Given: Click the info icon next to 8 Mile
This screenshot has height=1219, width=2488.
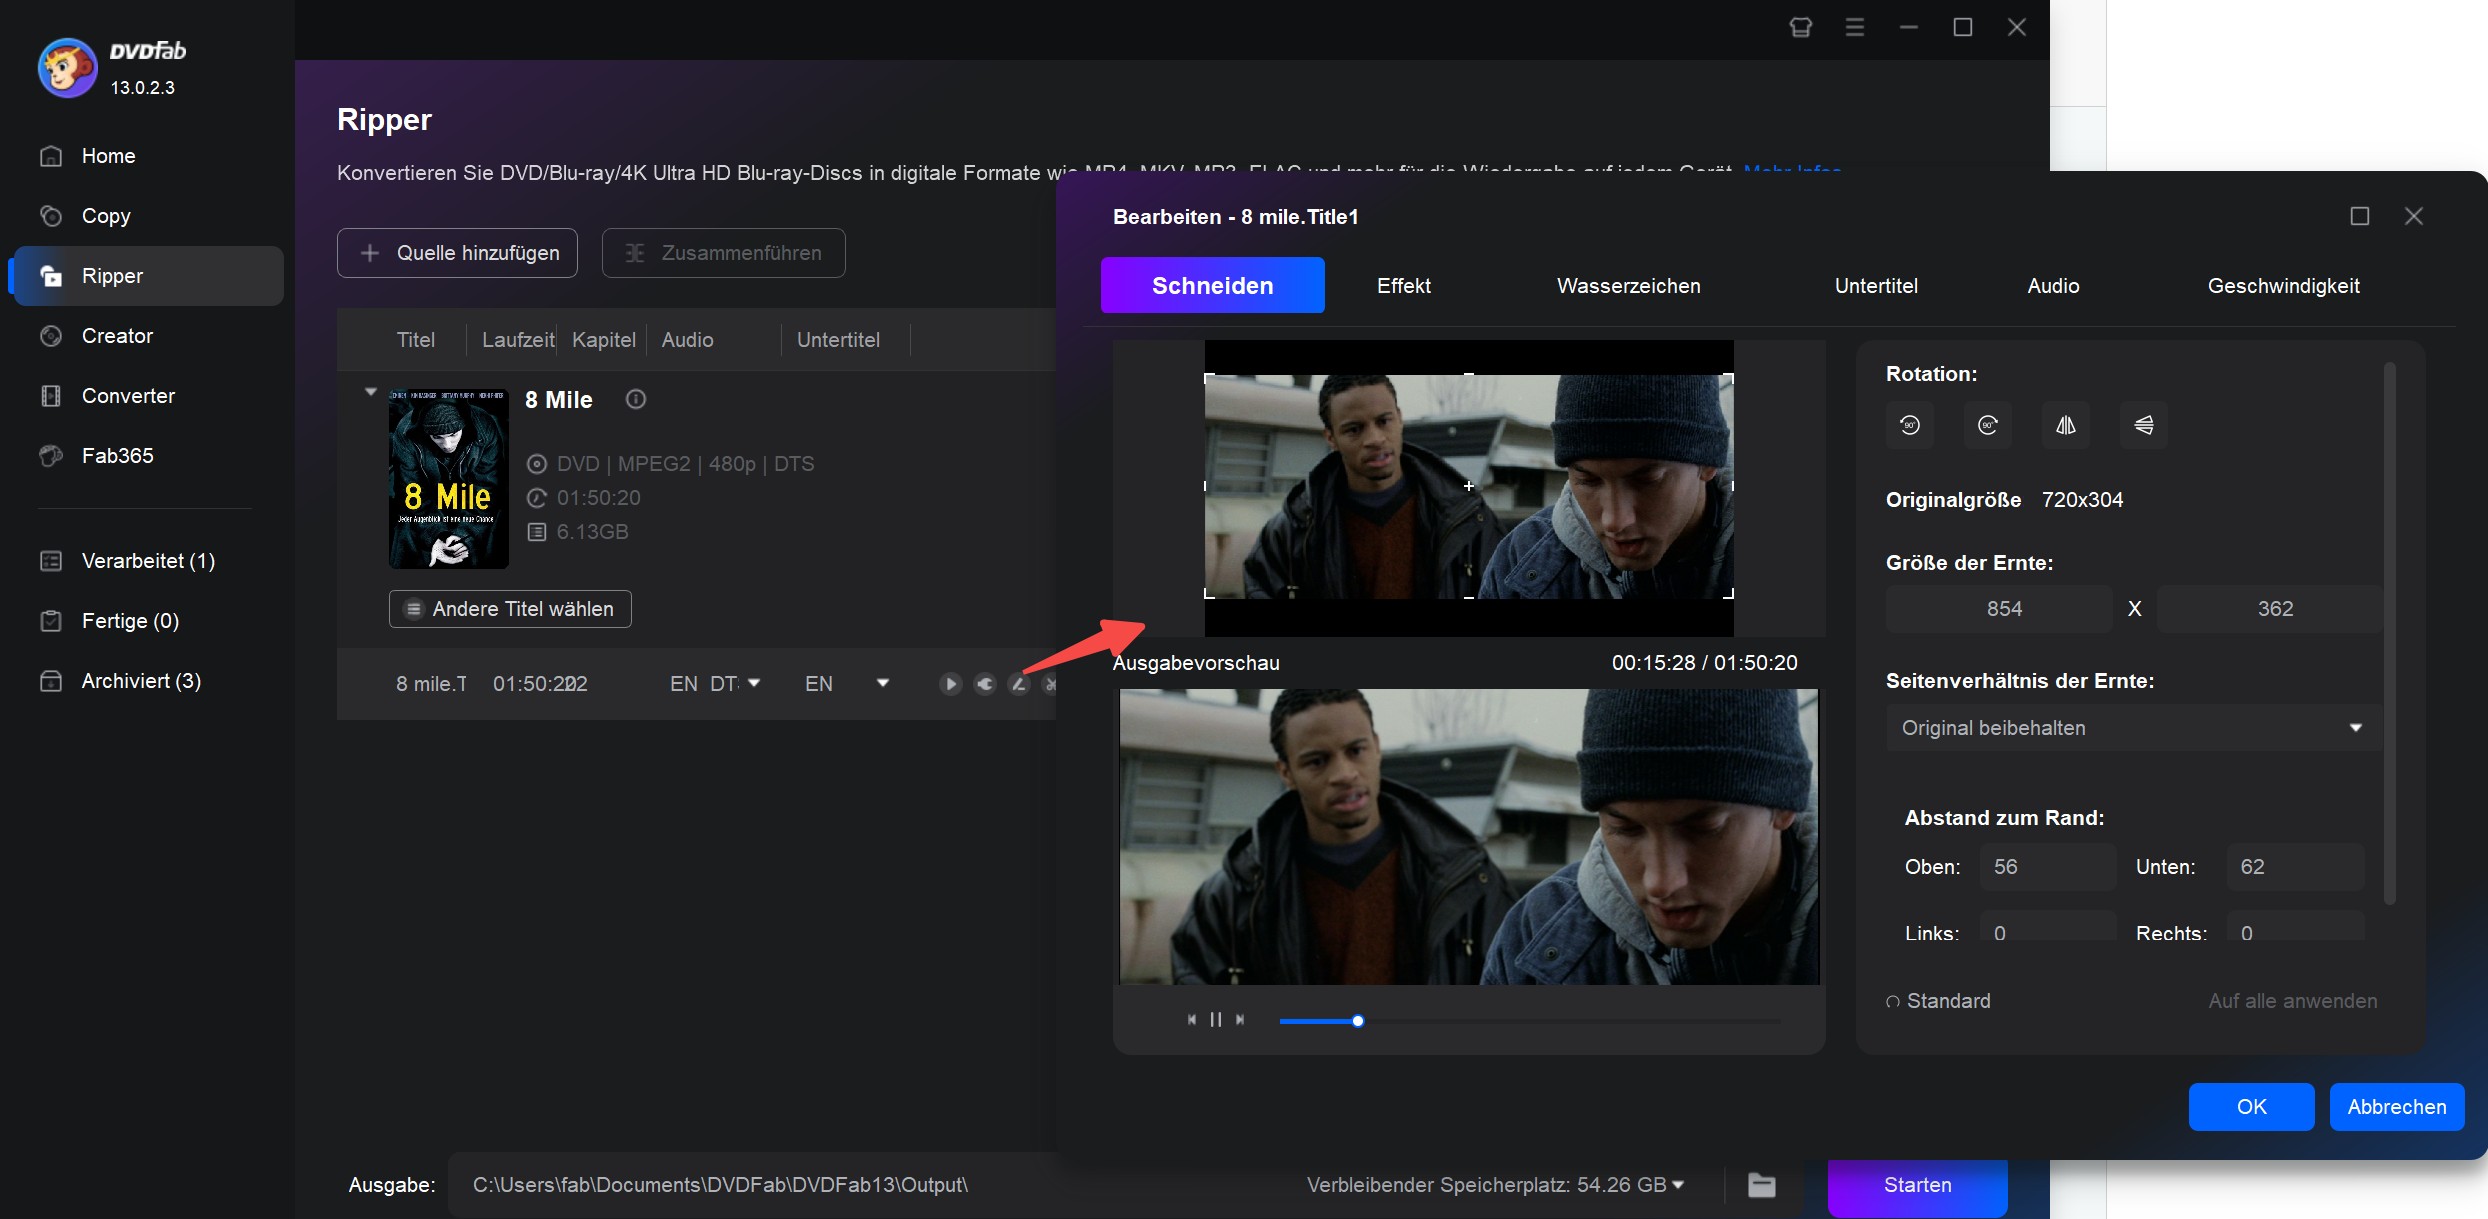Looking at the screenshot, I should click(x=636, y=400).
